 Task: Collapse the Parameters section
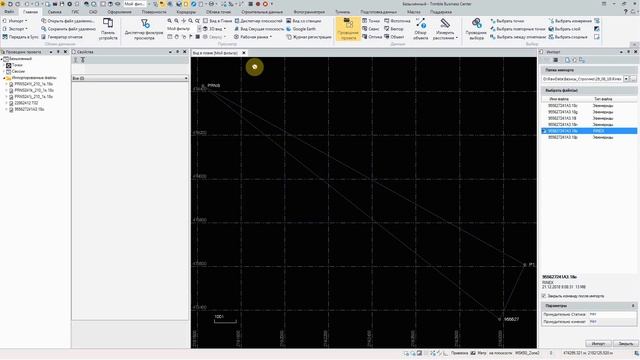633,306
